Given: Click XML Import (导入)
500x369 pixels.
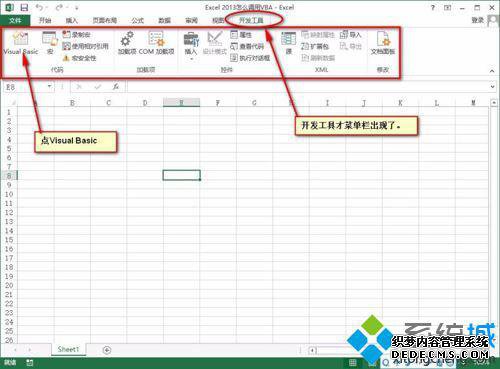Looking at the screenshot, I should point(350,34).
